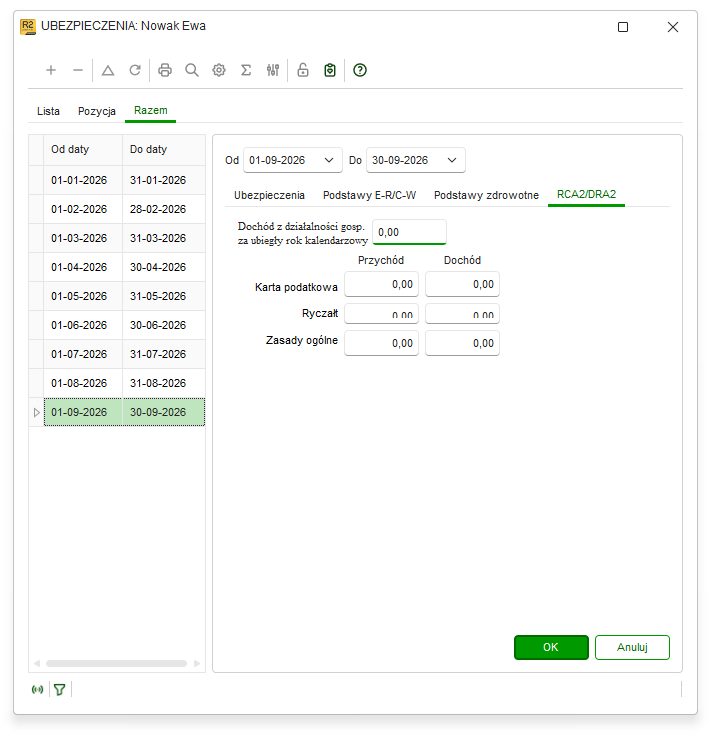Click the green clipboard icon

pos(330,70)
